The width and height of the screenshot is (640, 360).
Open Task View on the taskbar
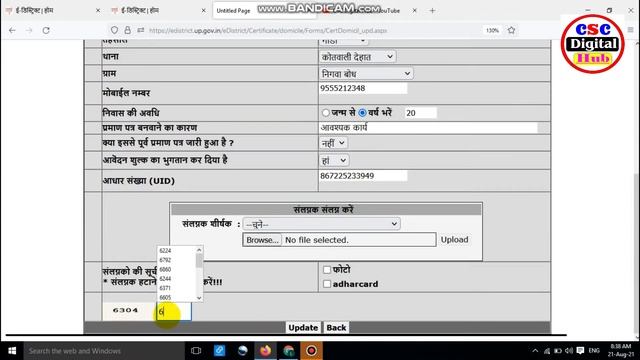click(x=196, y=351)
